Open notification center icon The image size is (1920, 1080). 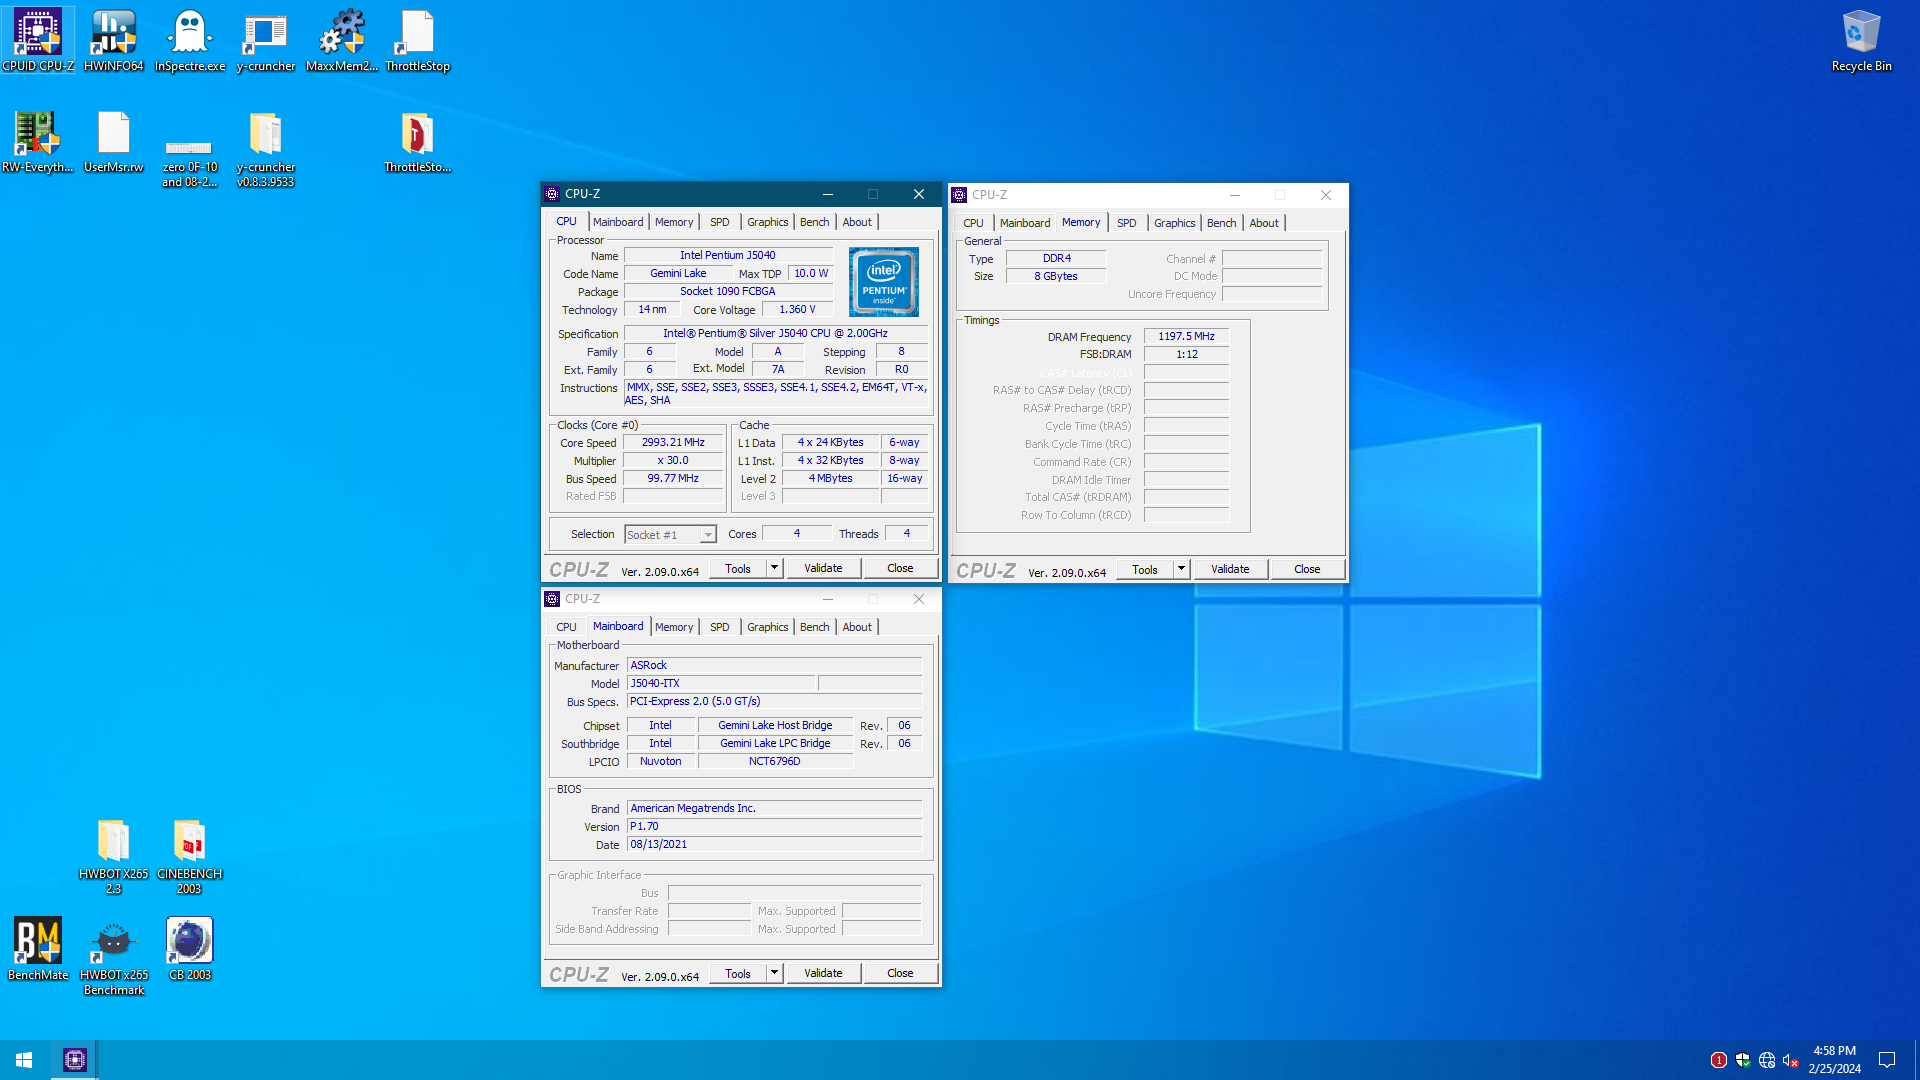click(x=1887, y=1060)
